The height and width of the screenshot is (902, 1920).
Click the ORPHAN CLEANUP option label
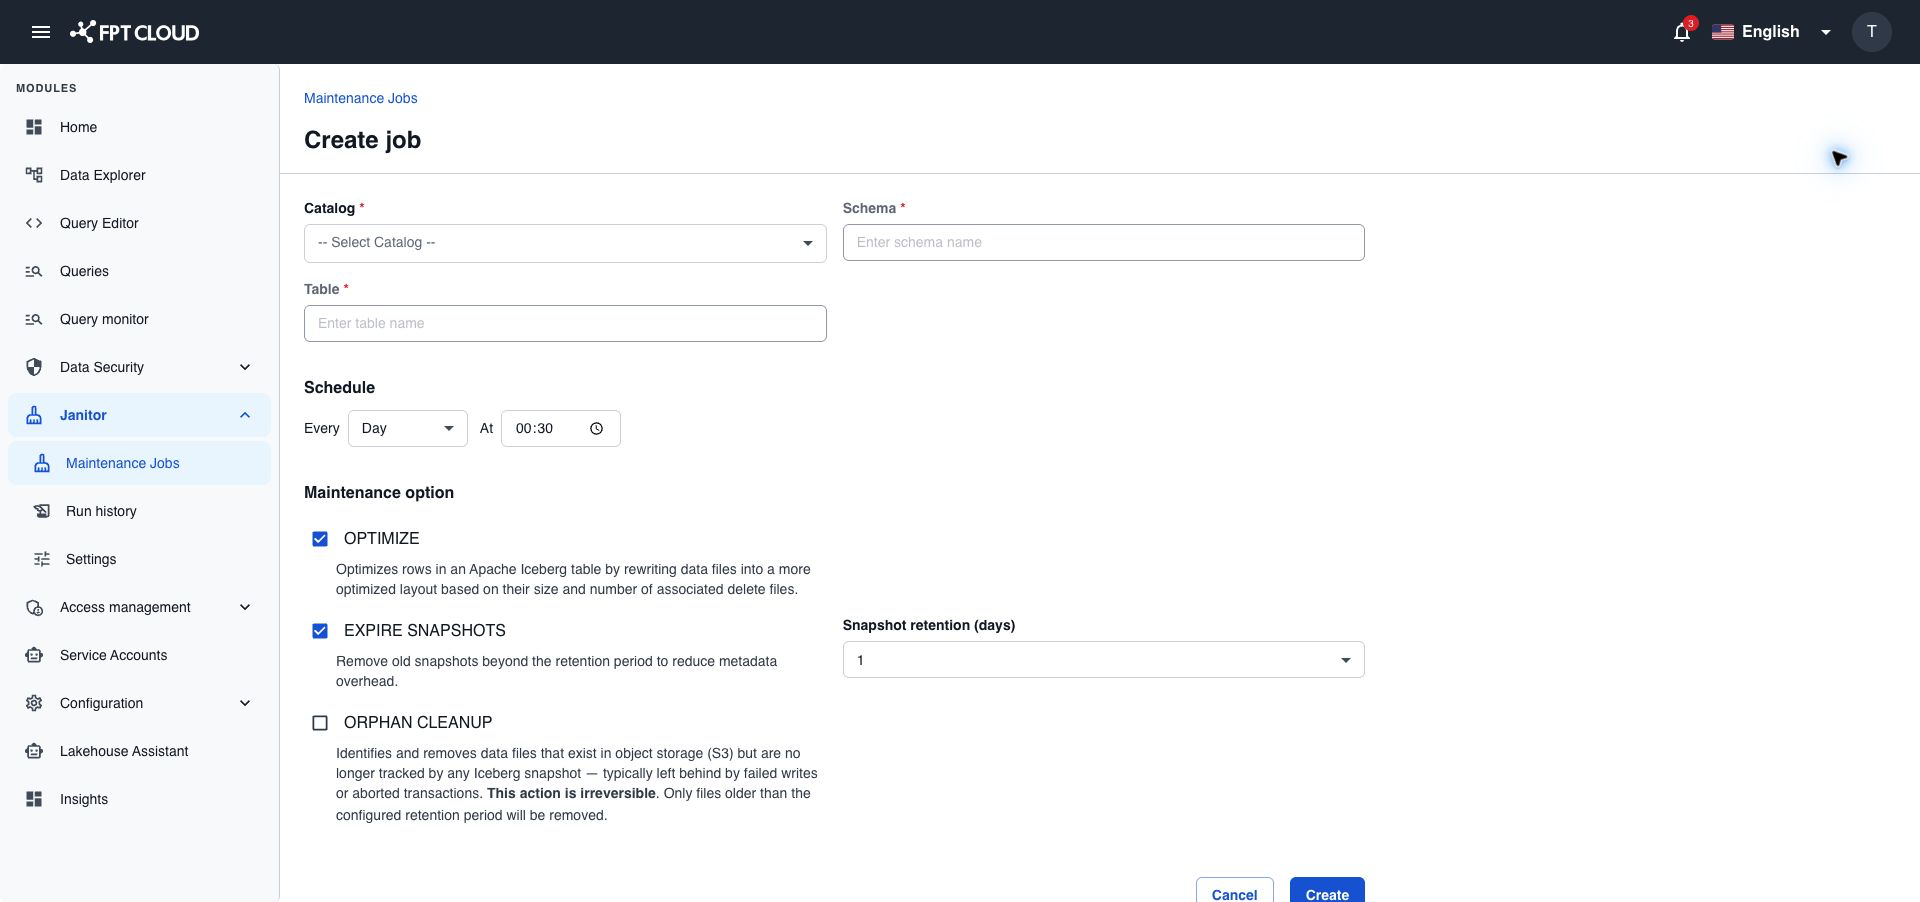coord(418,722)
